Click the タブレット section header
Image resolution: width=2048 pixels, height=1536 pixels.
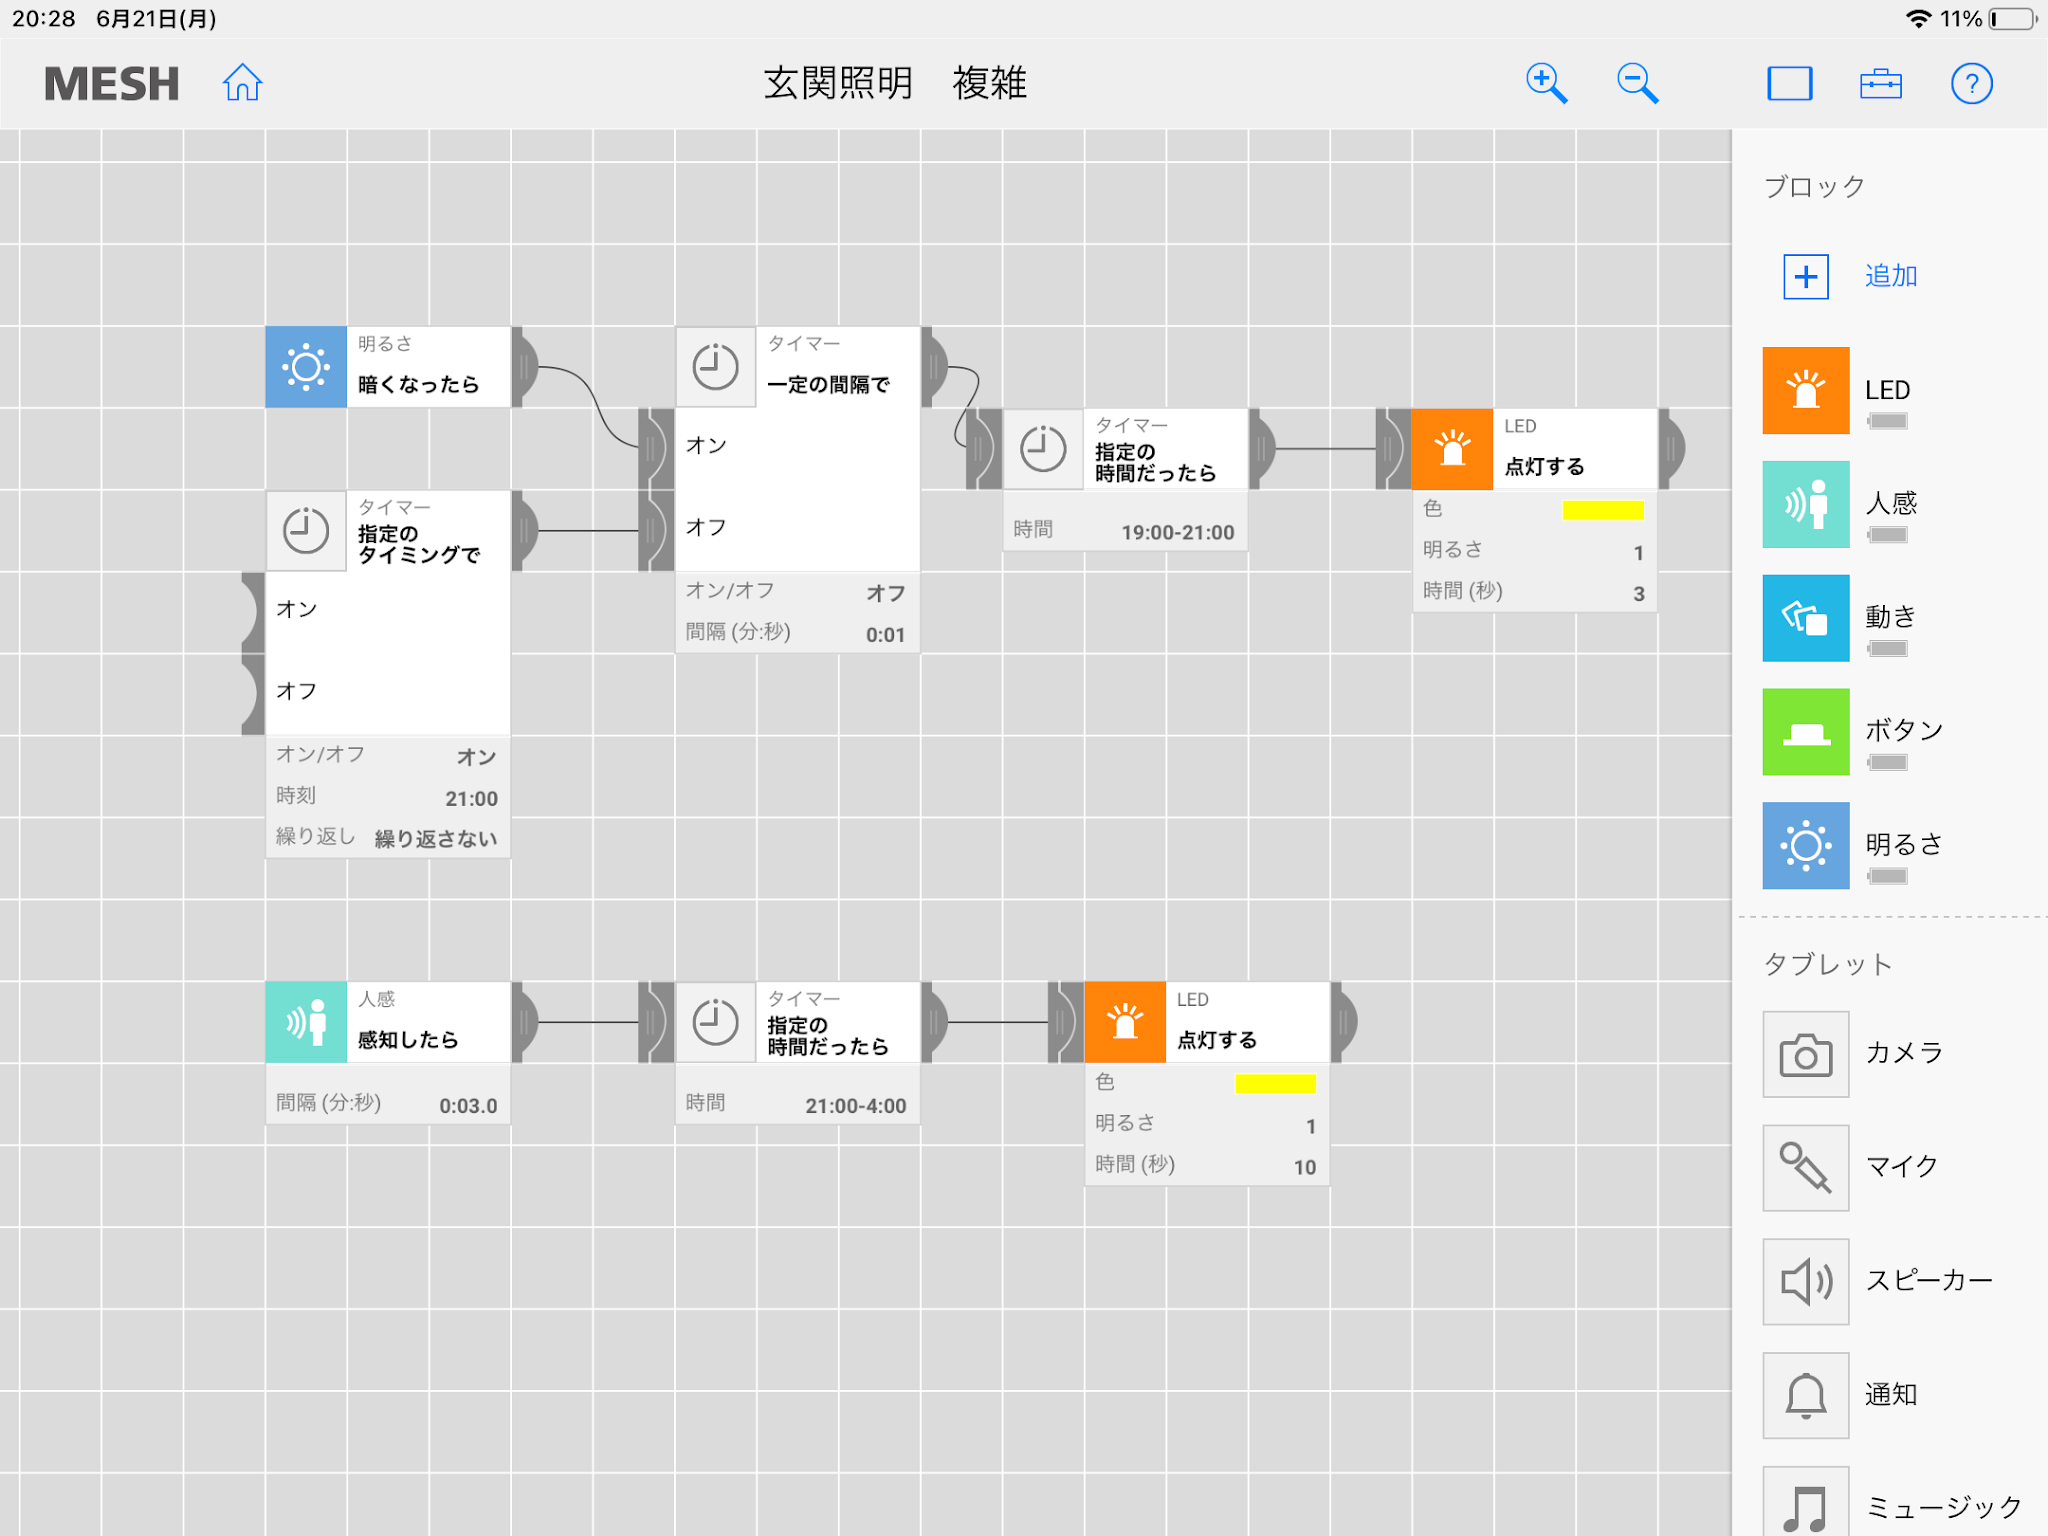1827,964
